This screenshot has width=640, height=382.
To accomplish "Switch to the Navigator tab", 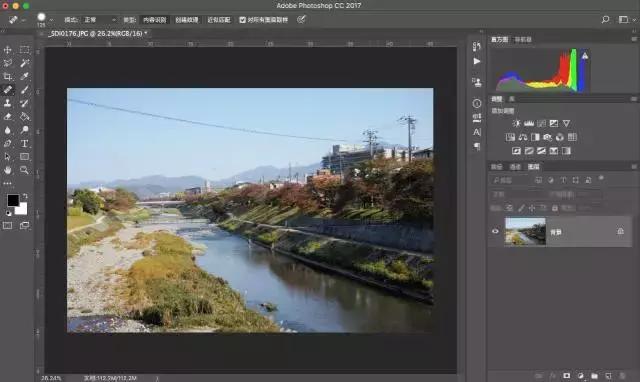I will [523, 39].
